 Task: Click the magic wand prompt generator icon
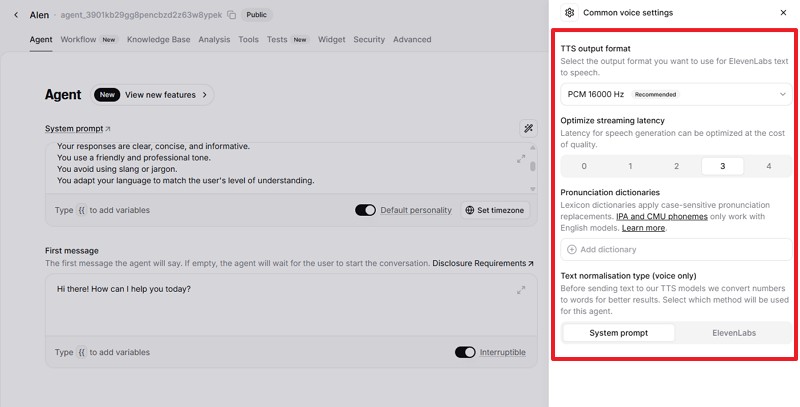528,128
